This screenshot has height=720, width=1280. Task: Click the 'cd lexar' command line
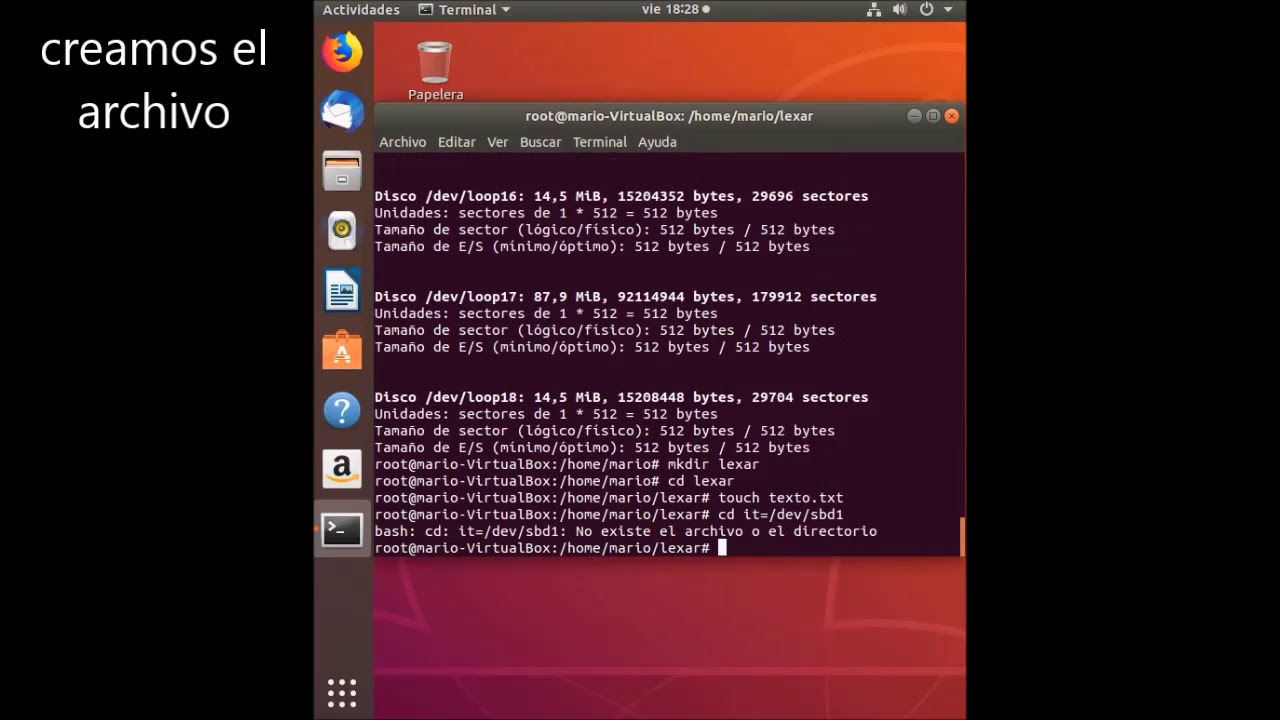pos(554,481)
